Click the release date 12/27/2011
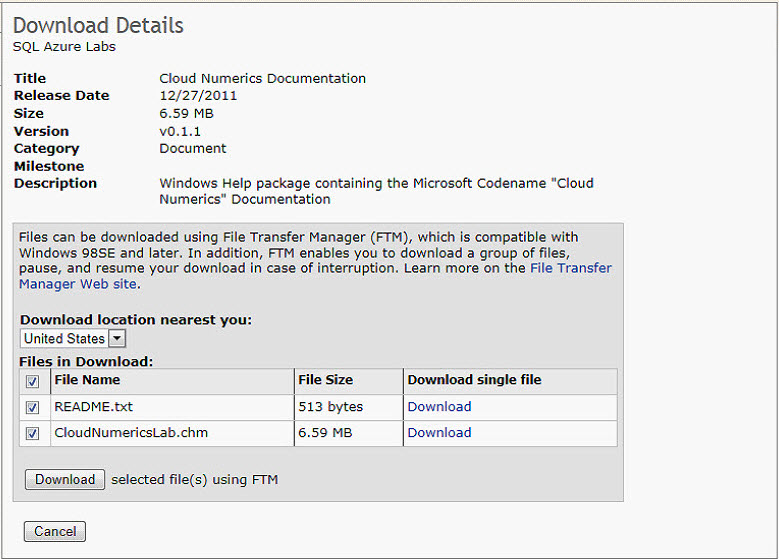 [x=198, y=95]
